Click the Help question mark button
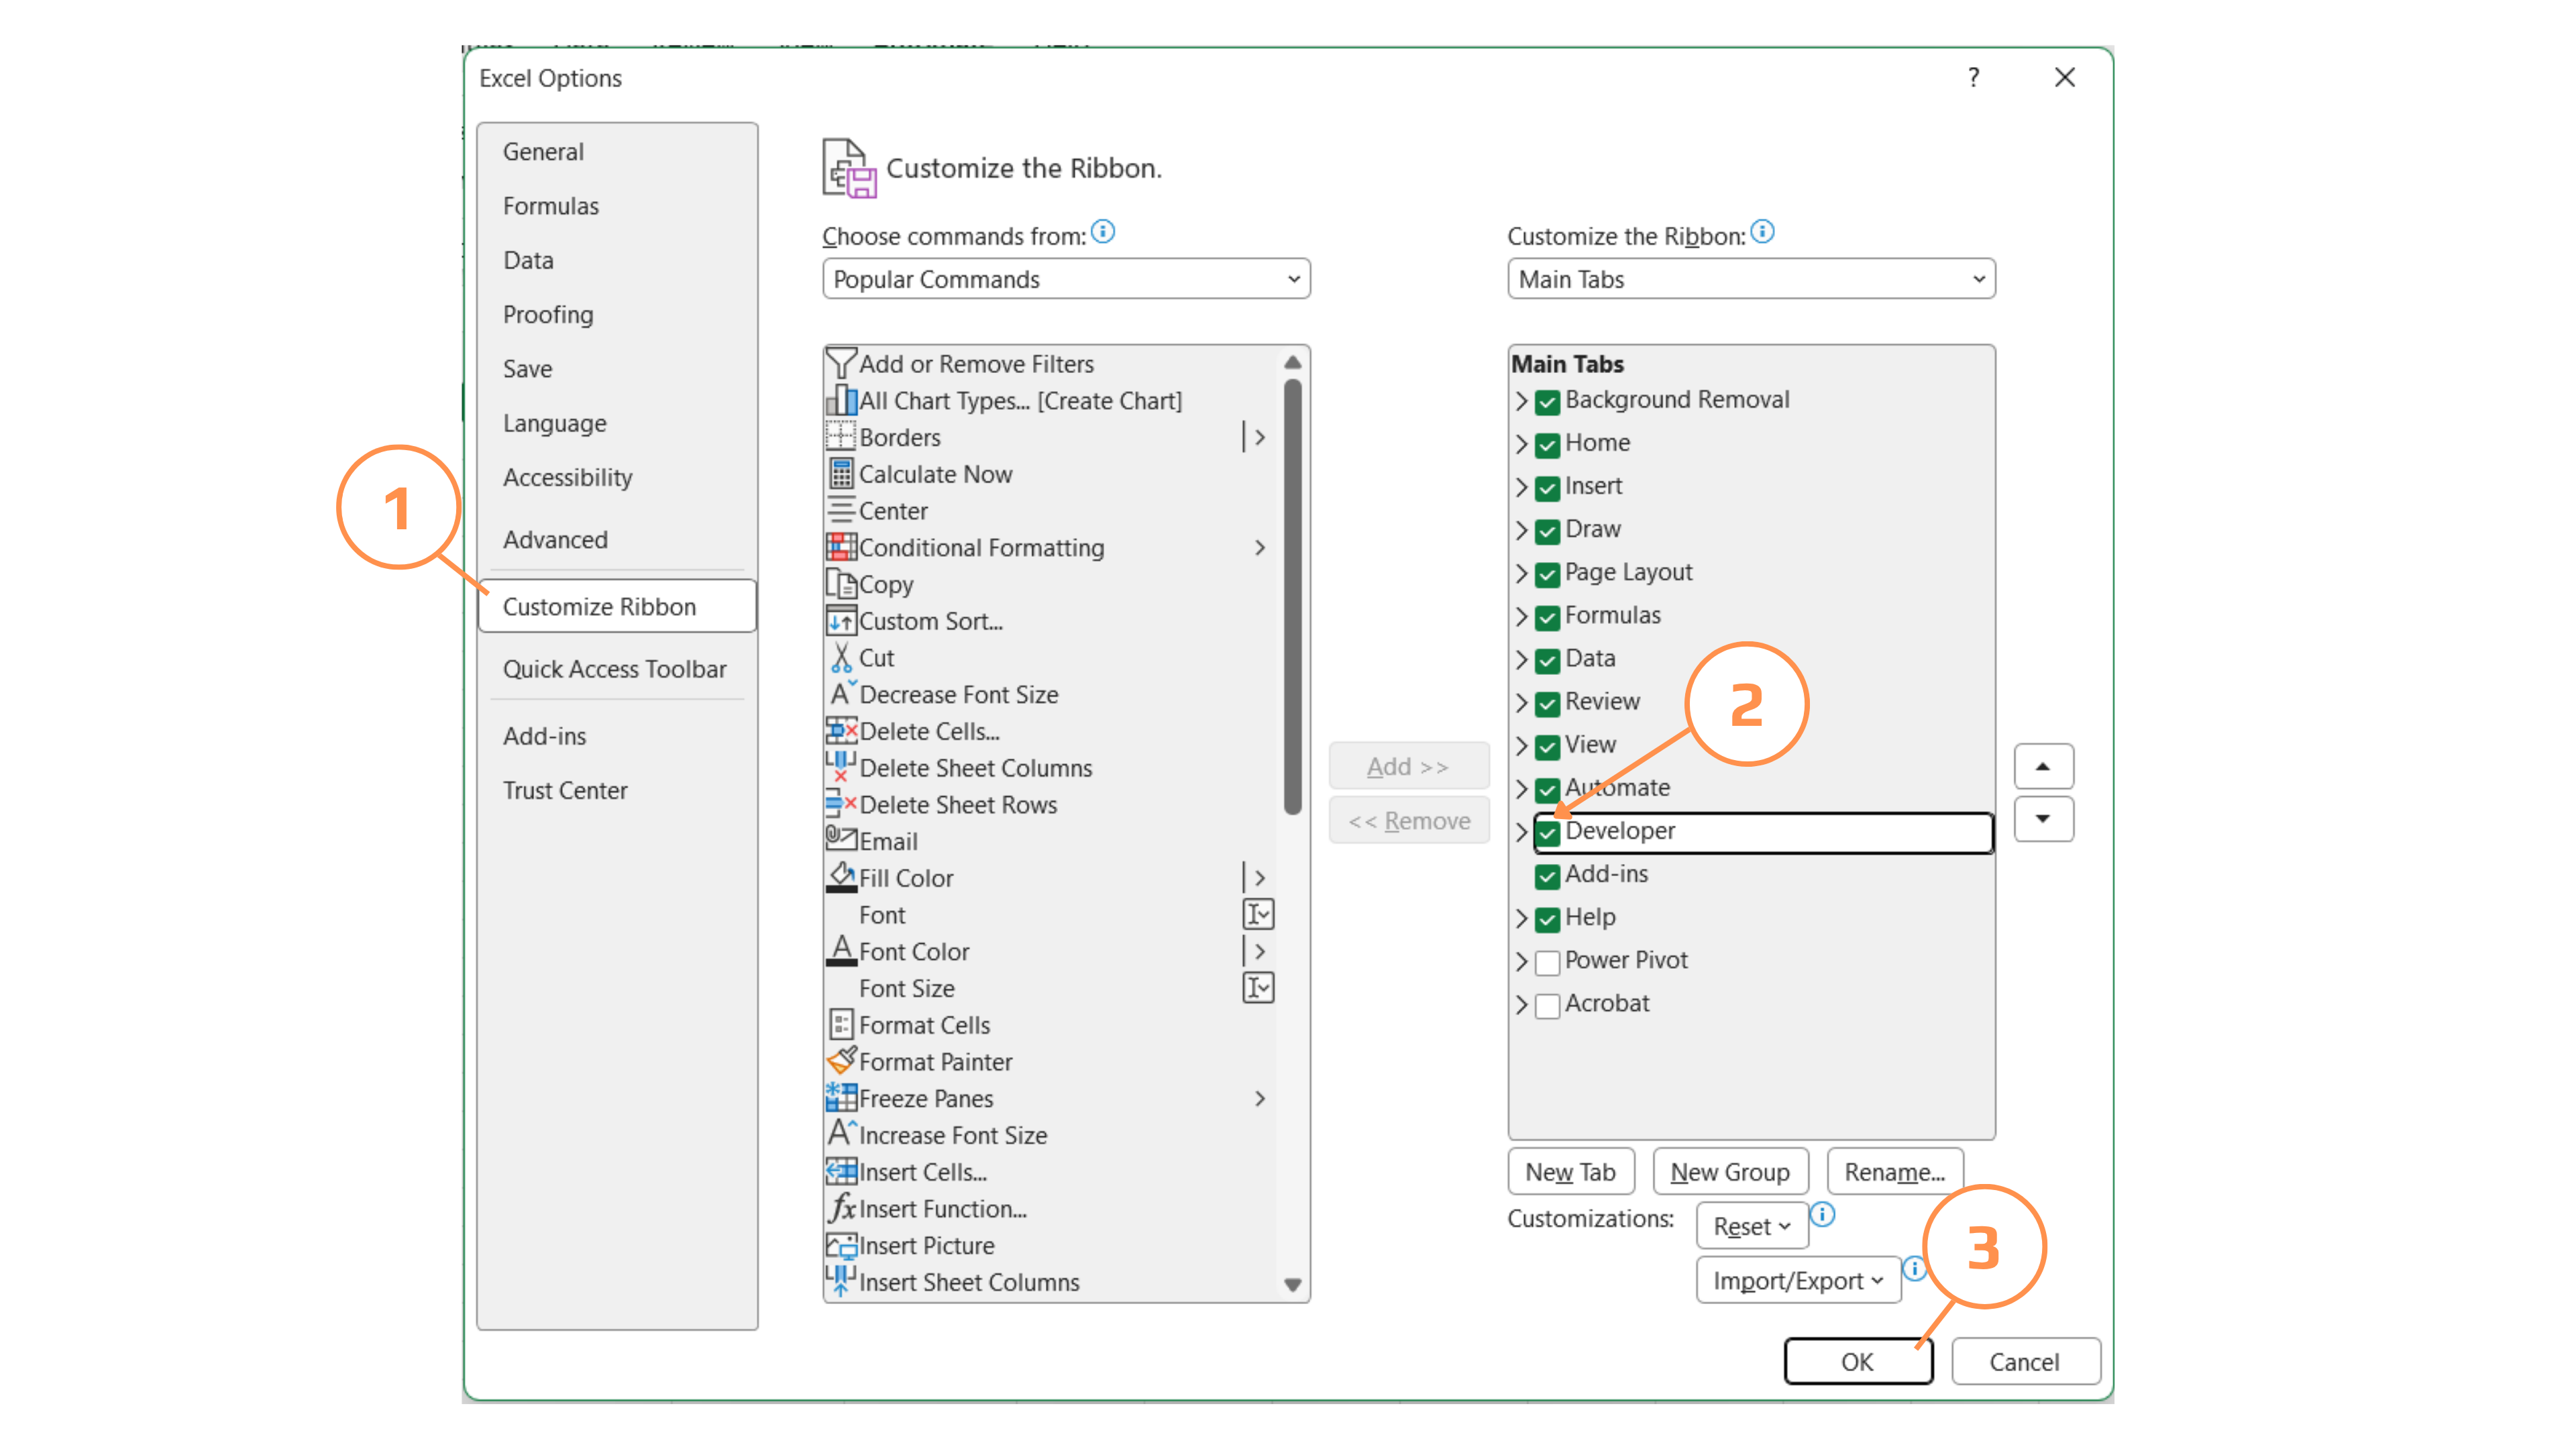 tap(1974, 77)
